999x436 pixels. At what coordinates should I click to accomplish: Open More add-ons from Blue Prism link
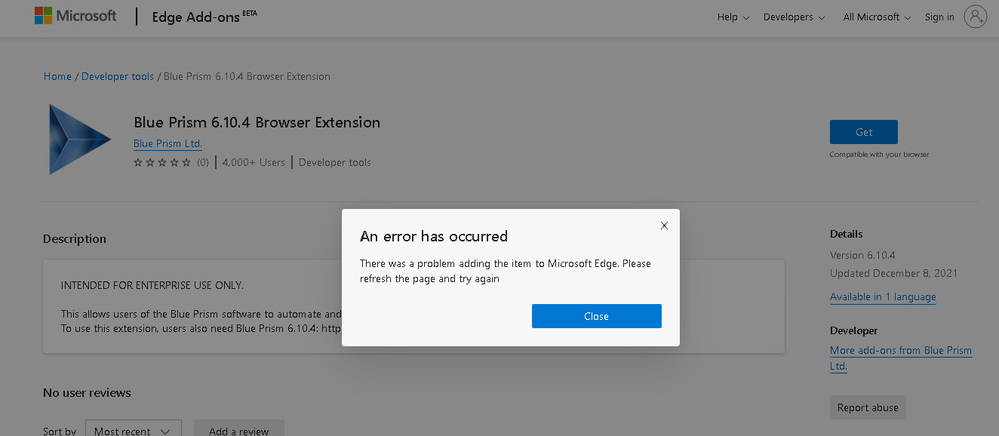pyautogui.click(x=888, y=358)
